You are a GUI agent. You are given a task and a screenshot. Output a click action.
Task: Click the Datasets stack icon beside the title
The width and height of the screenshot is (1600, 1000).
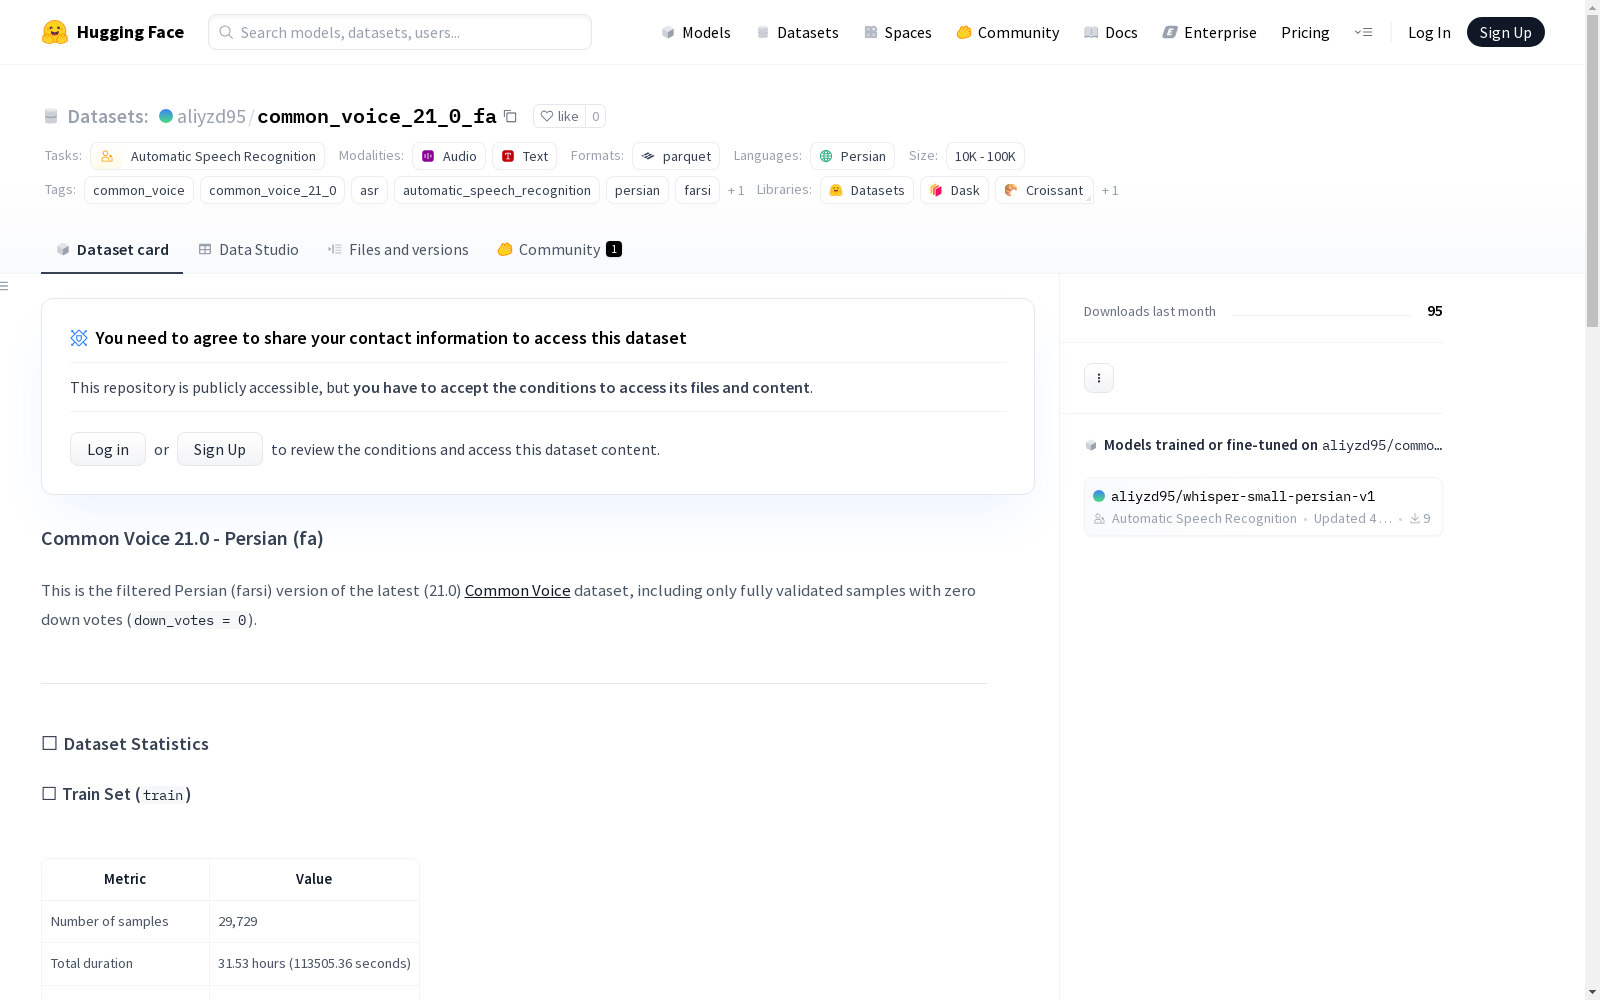[51, 116]
